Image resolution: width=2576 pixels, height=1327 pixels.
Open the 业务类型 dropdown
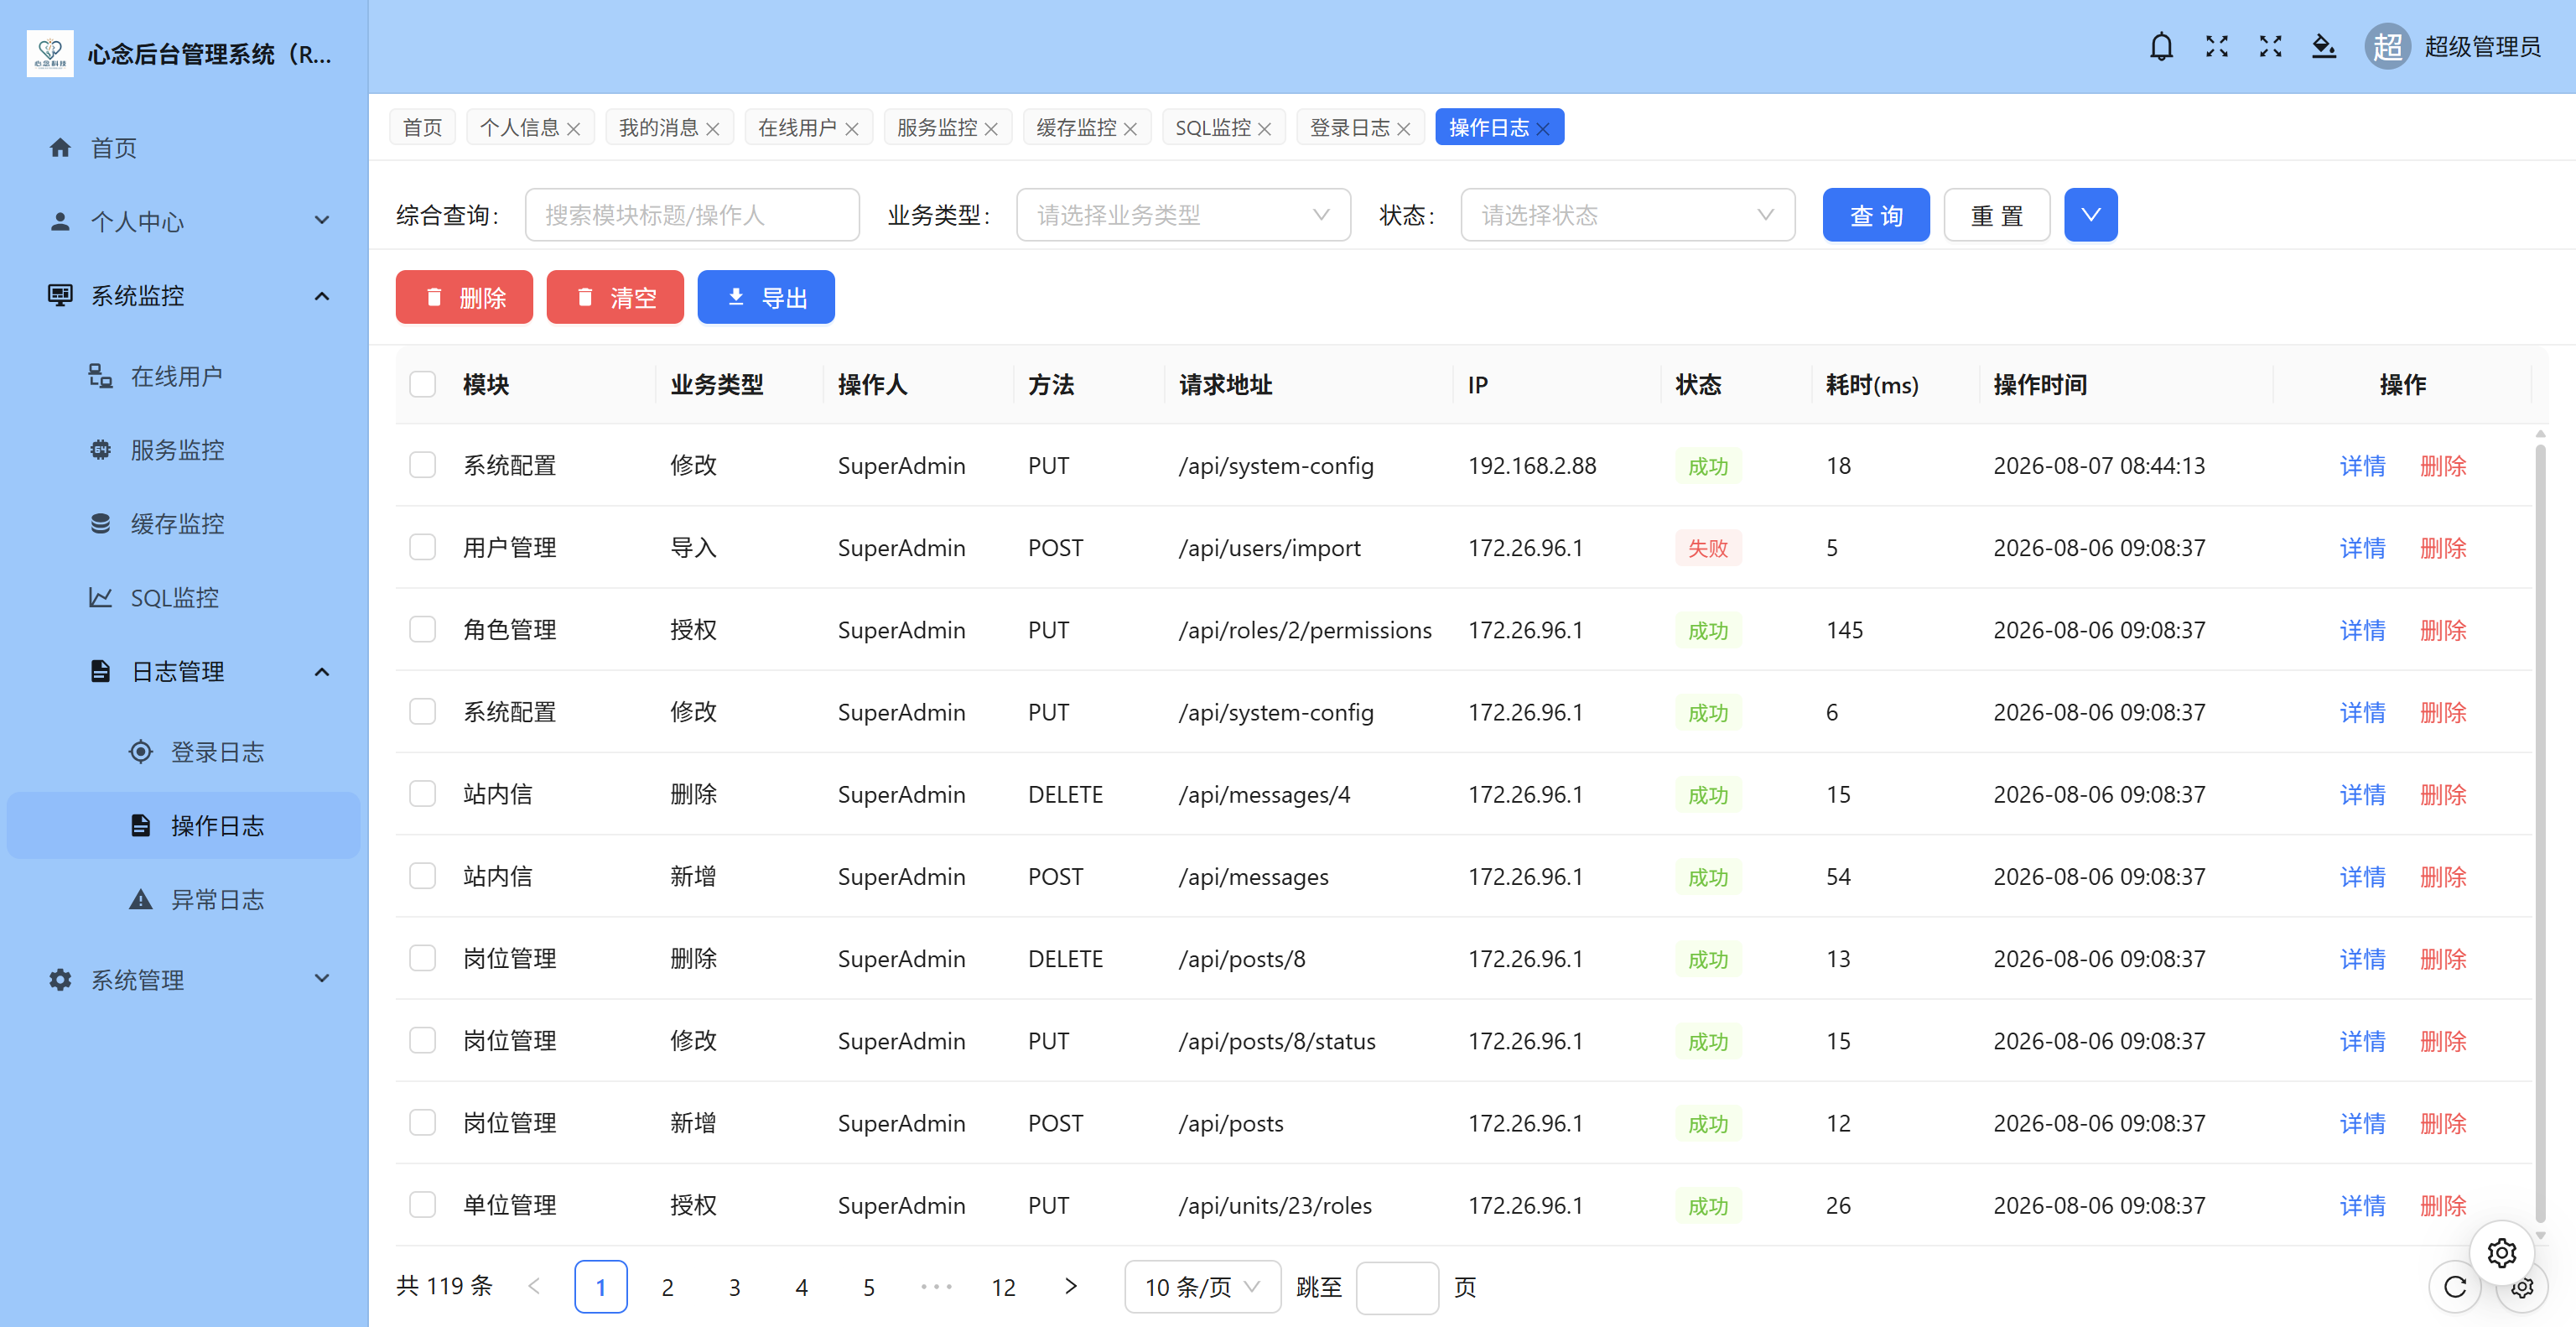tap(1183, 215)
